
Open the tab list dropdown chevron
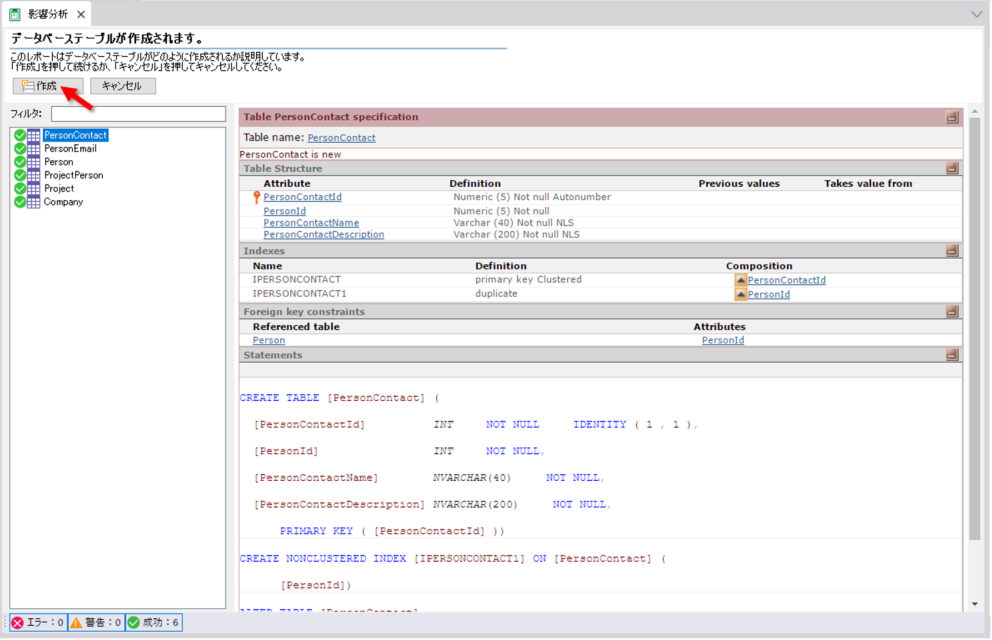[x=977, y=14]
